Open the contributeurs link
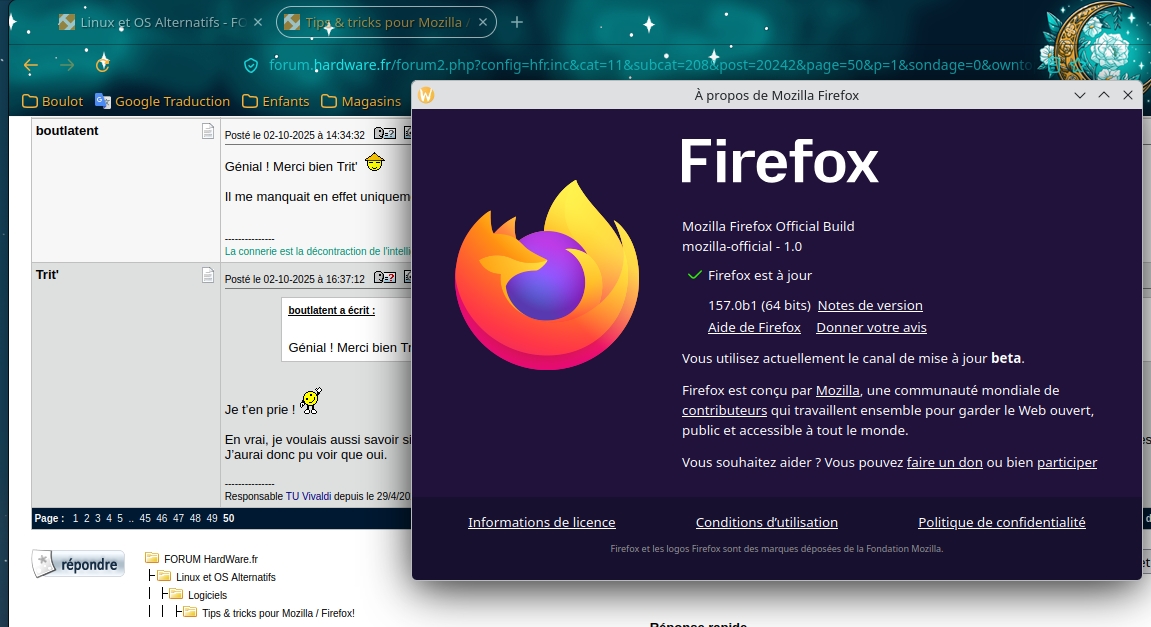 tap(725, 410)
